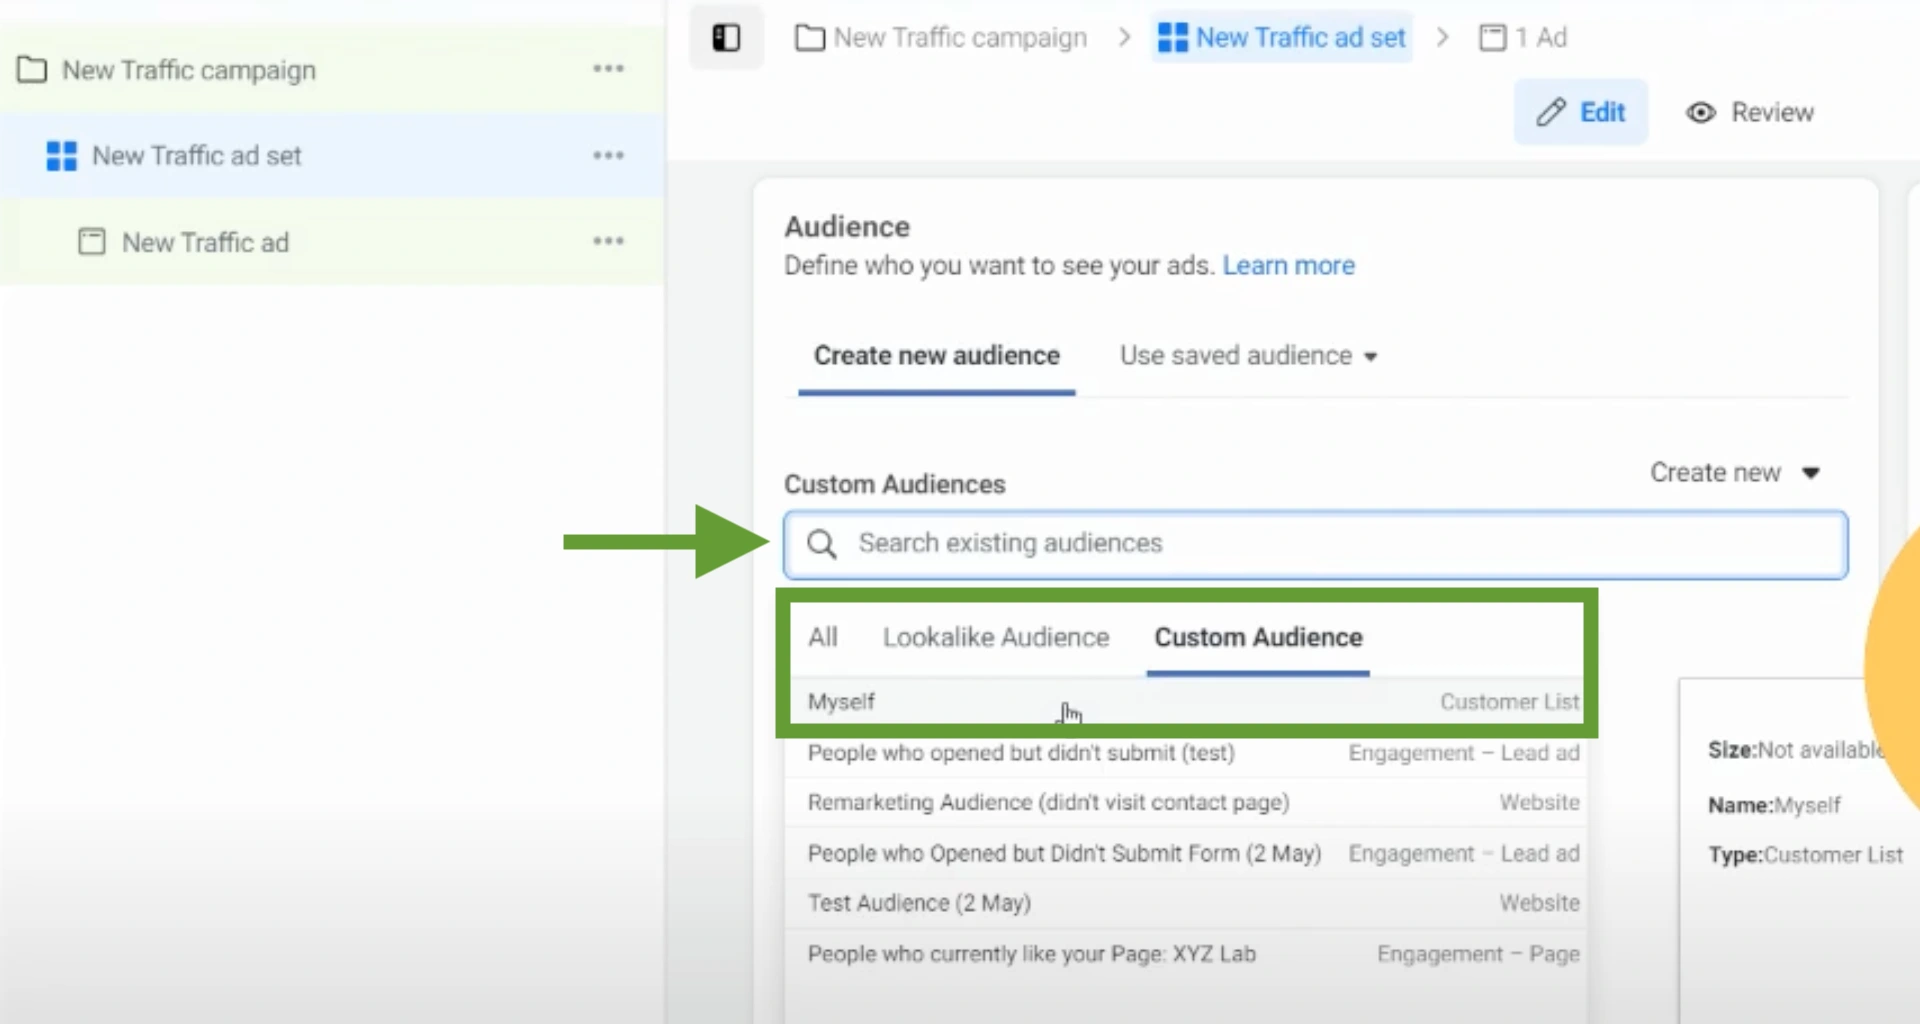The image size is (1920, 1024).
Task: Collapse the left navigation panel
Action: [726, 37]
